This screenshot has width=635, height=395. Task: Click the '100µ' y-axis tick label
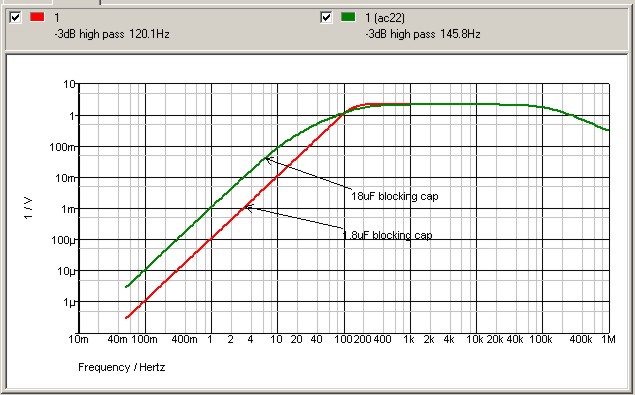pos(64,240)
